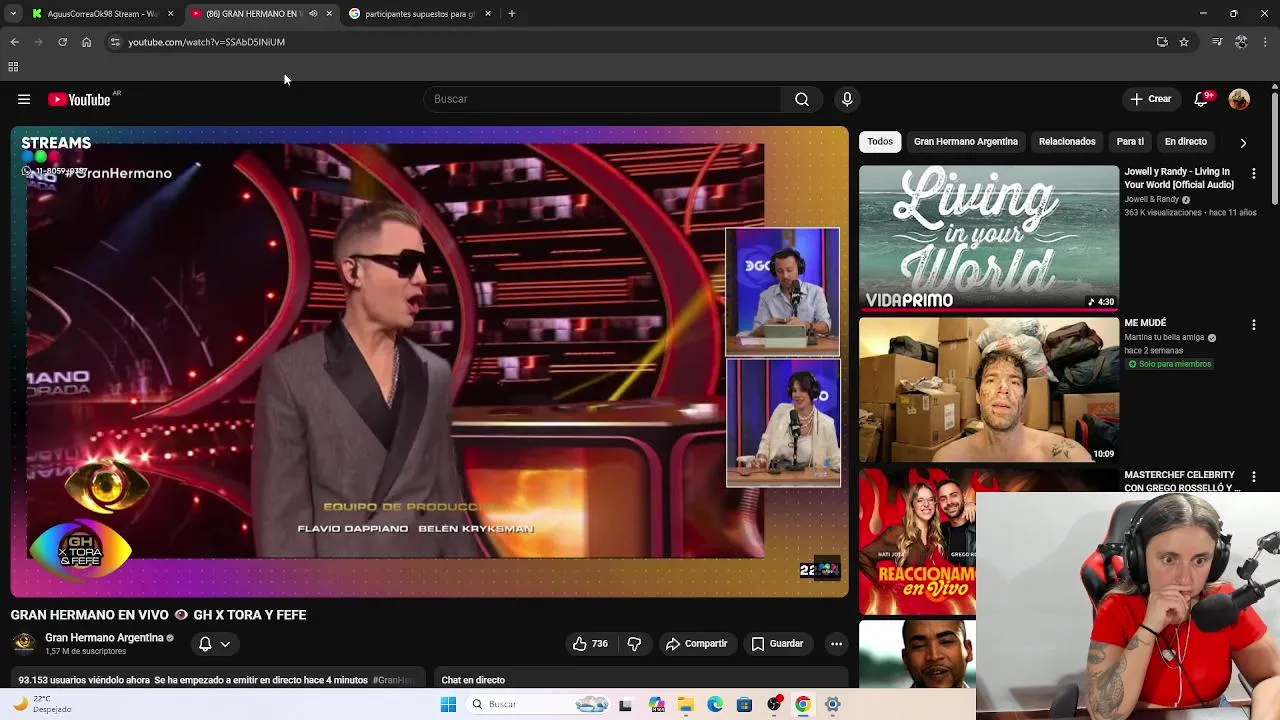1280x720 pixels.
Task: Click the Compartir button
Action: [697, 644]
